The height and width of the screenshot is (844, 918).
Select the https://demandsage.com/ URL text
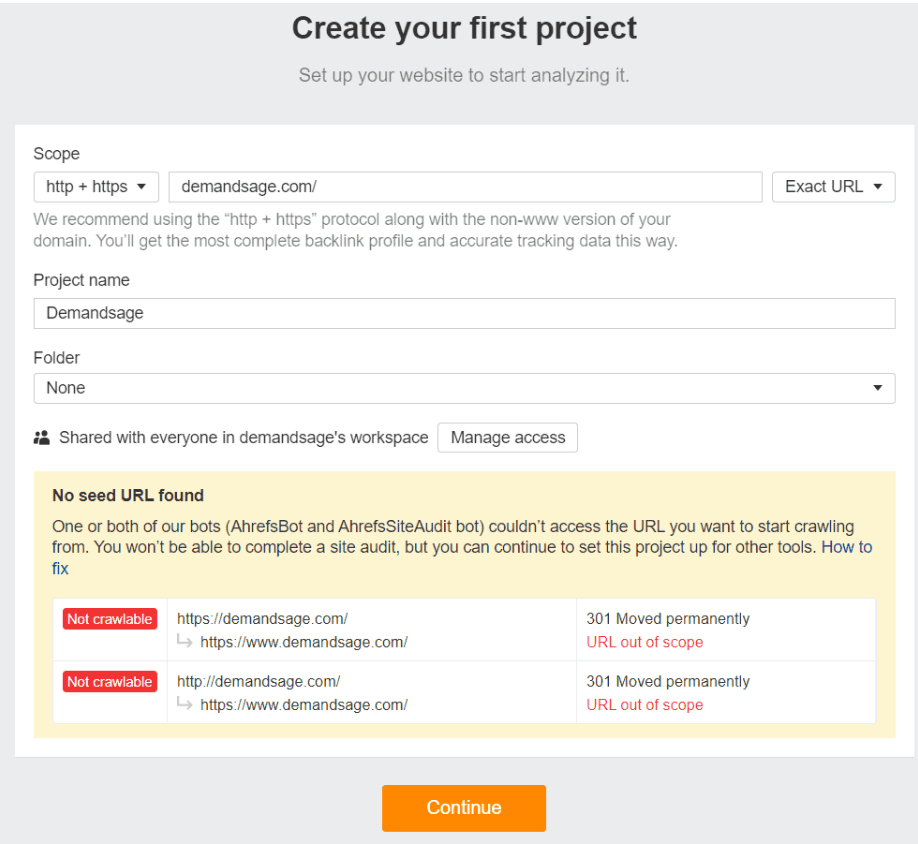point(262,619)
